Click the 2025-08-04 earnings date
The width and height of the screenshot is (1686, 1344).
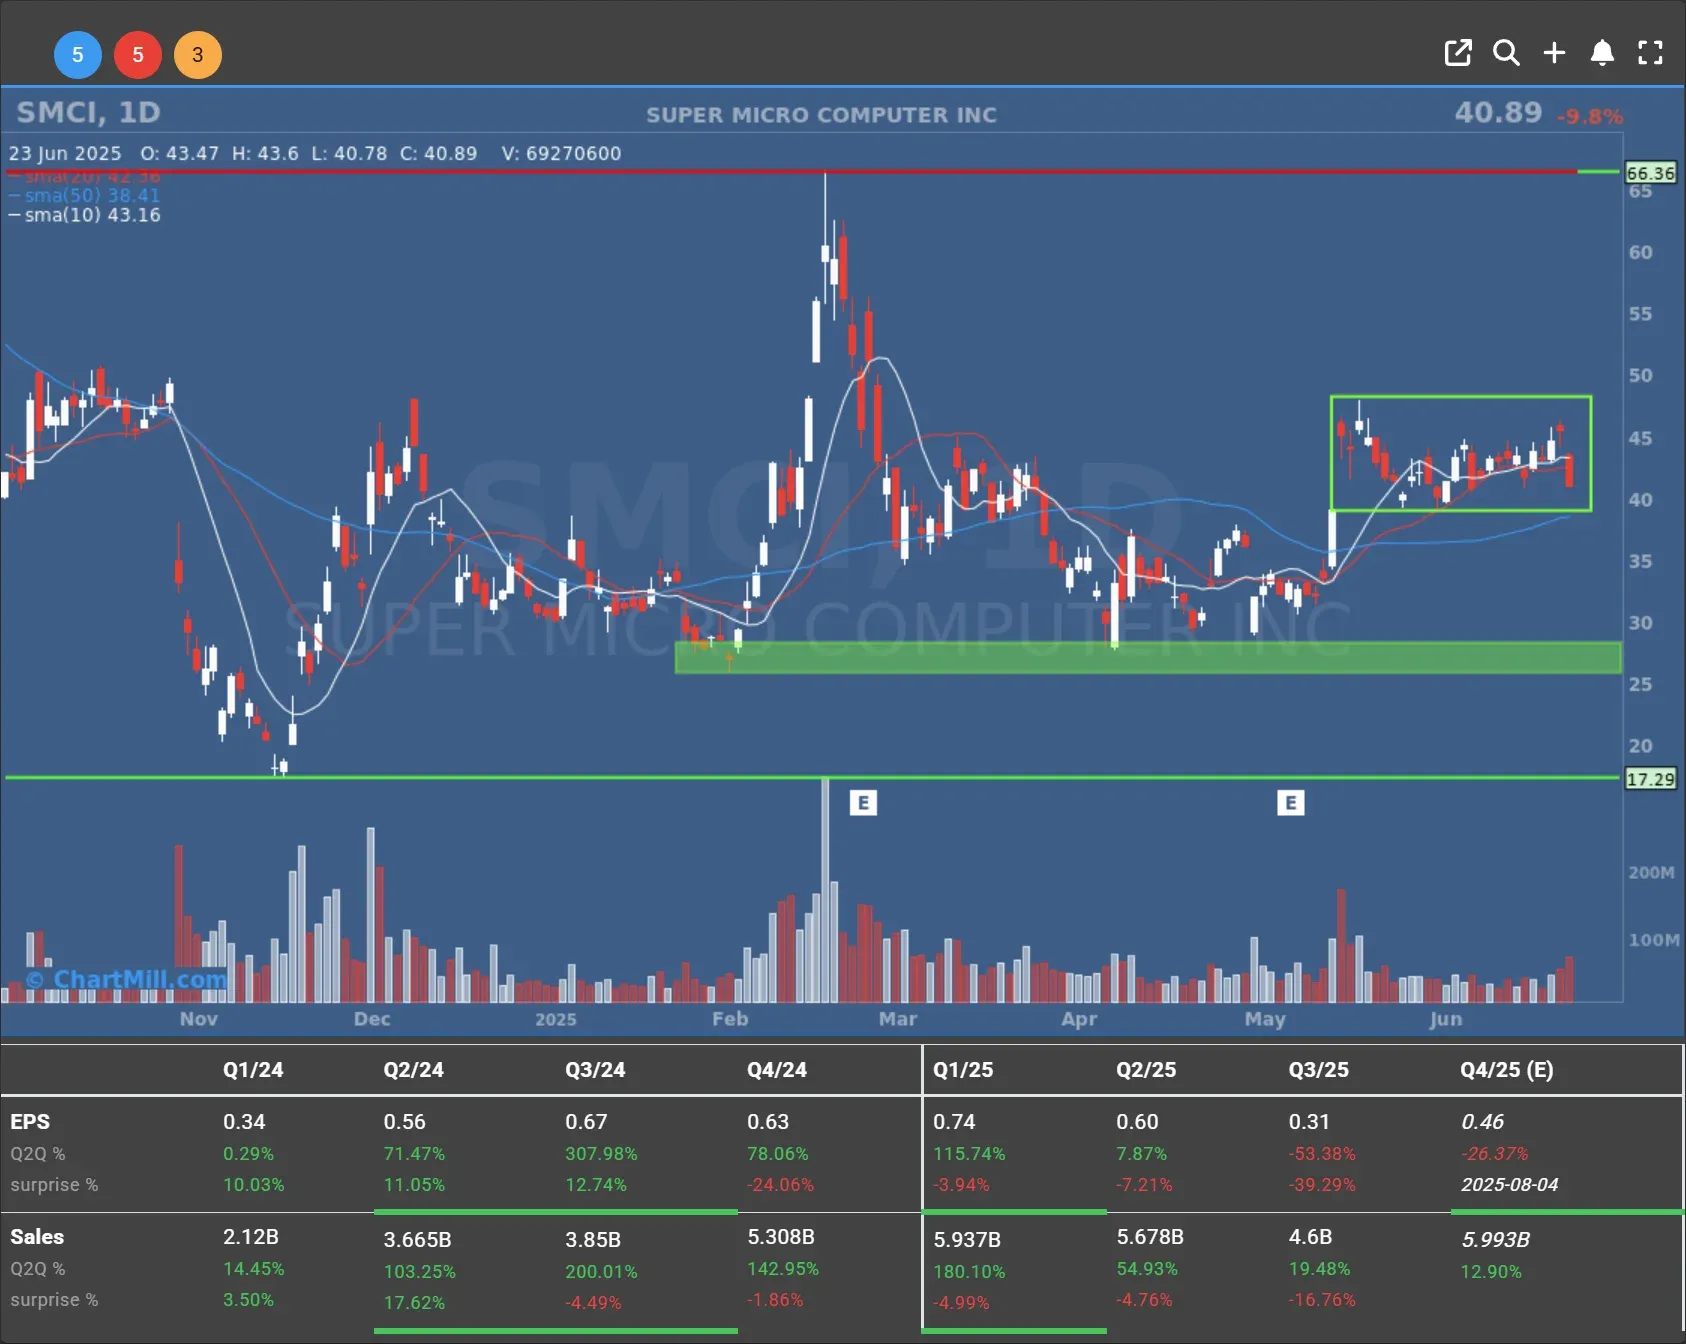click(1509, 1184)
